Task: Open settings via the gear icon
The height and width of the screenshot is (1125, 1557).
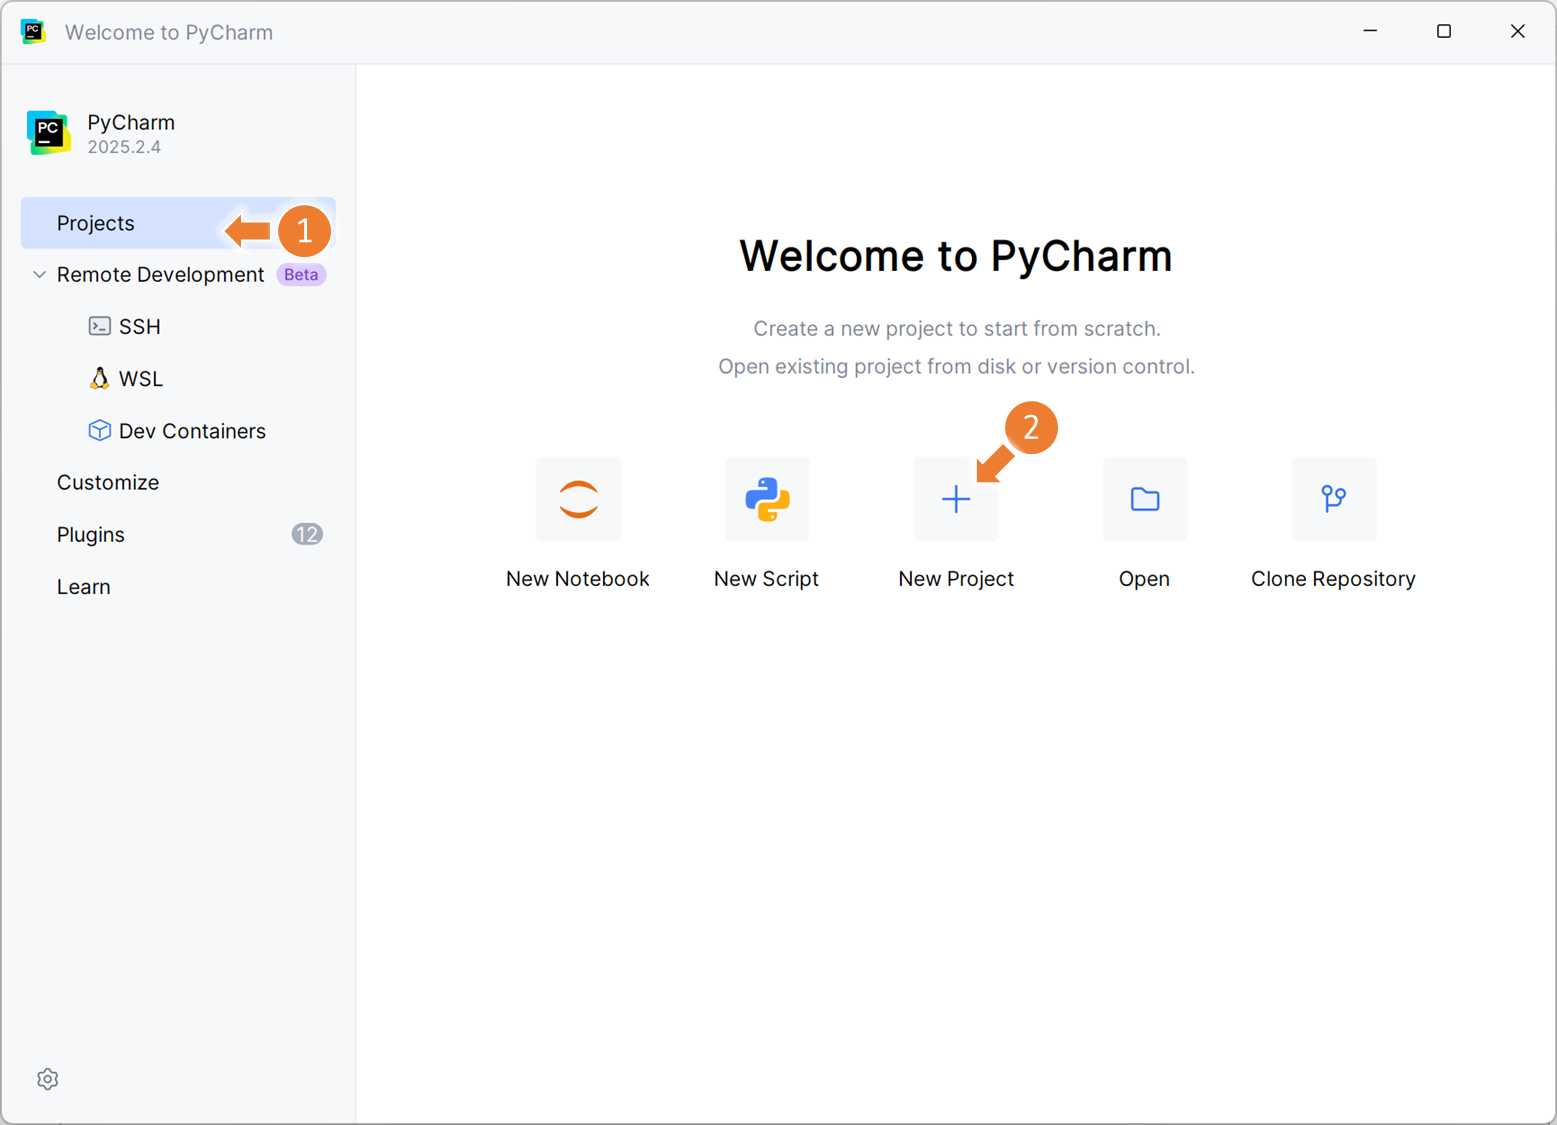Action: pyautogui.click(x=48, y=1079)
